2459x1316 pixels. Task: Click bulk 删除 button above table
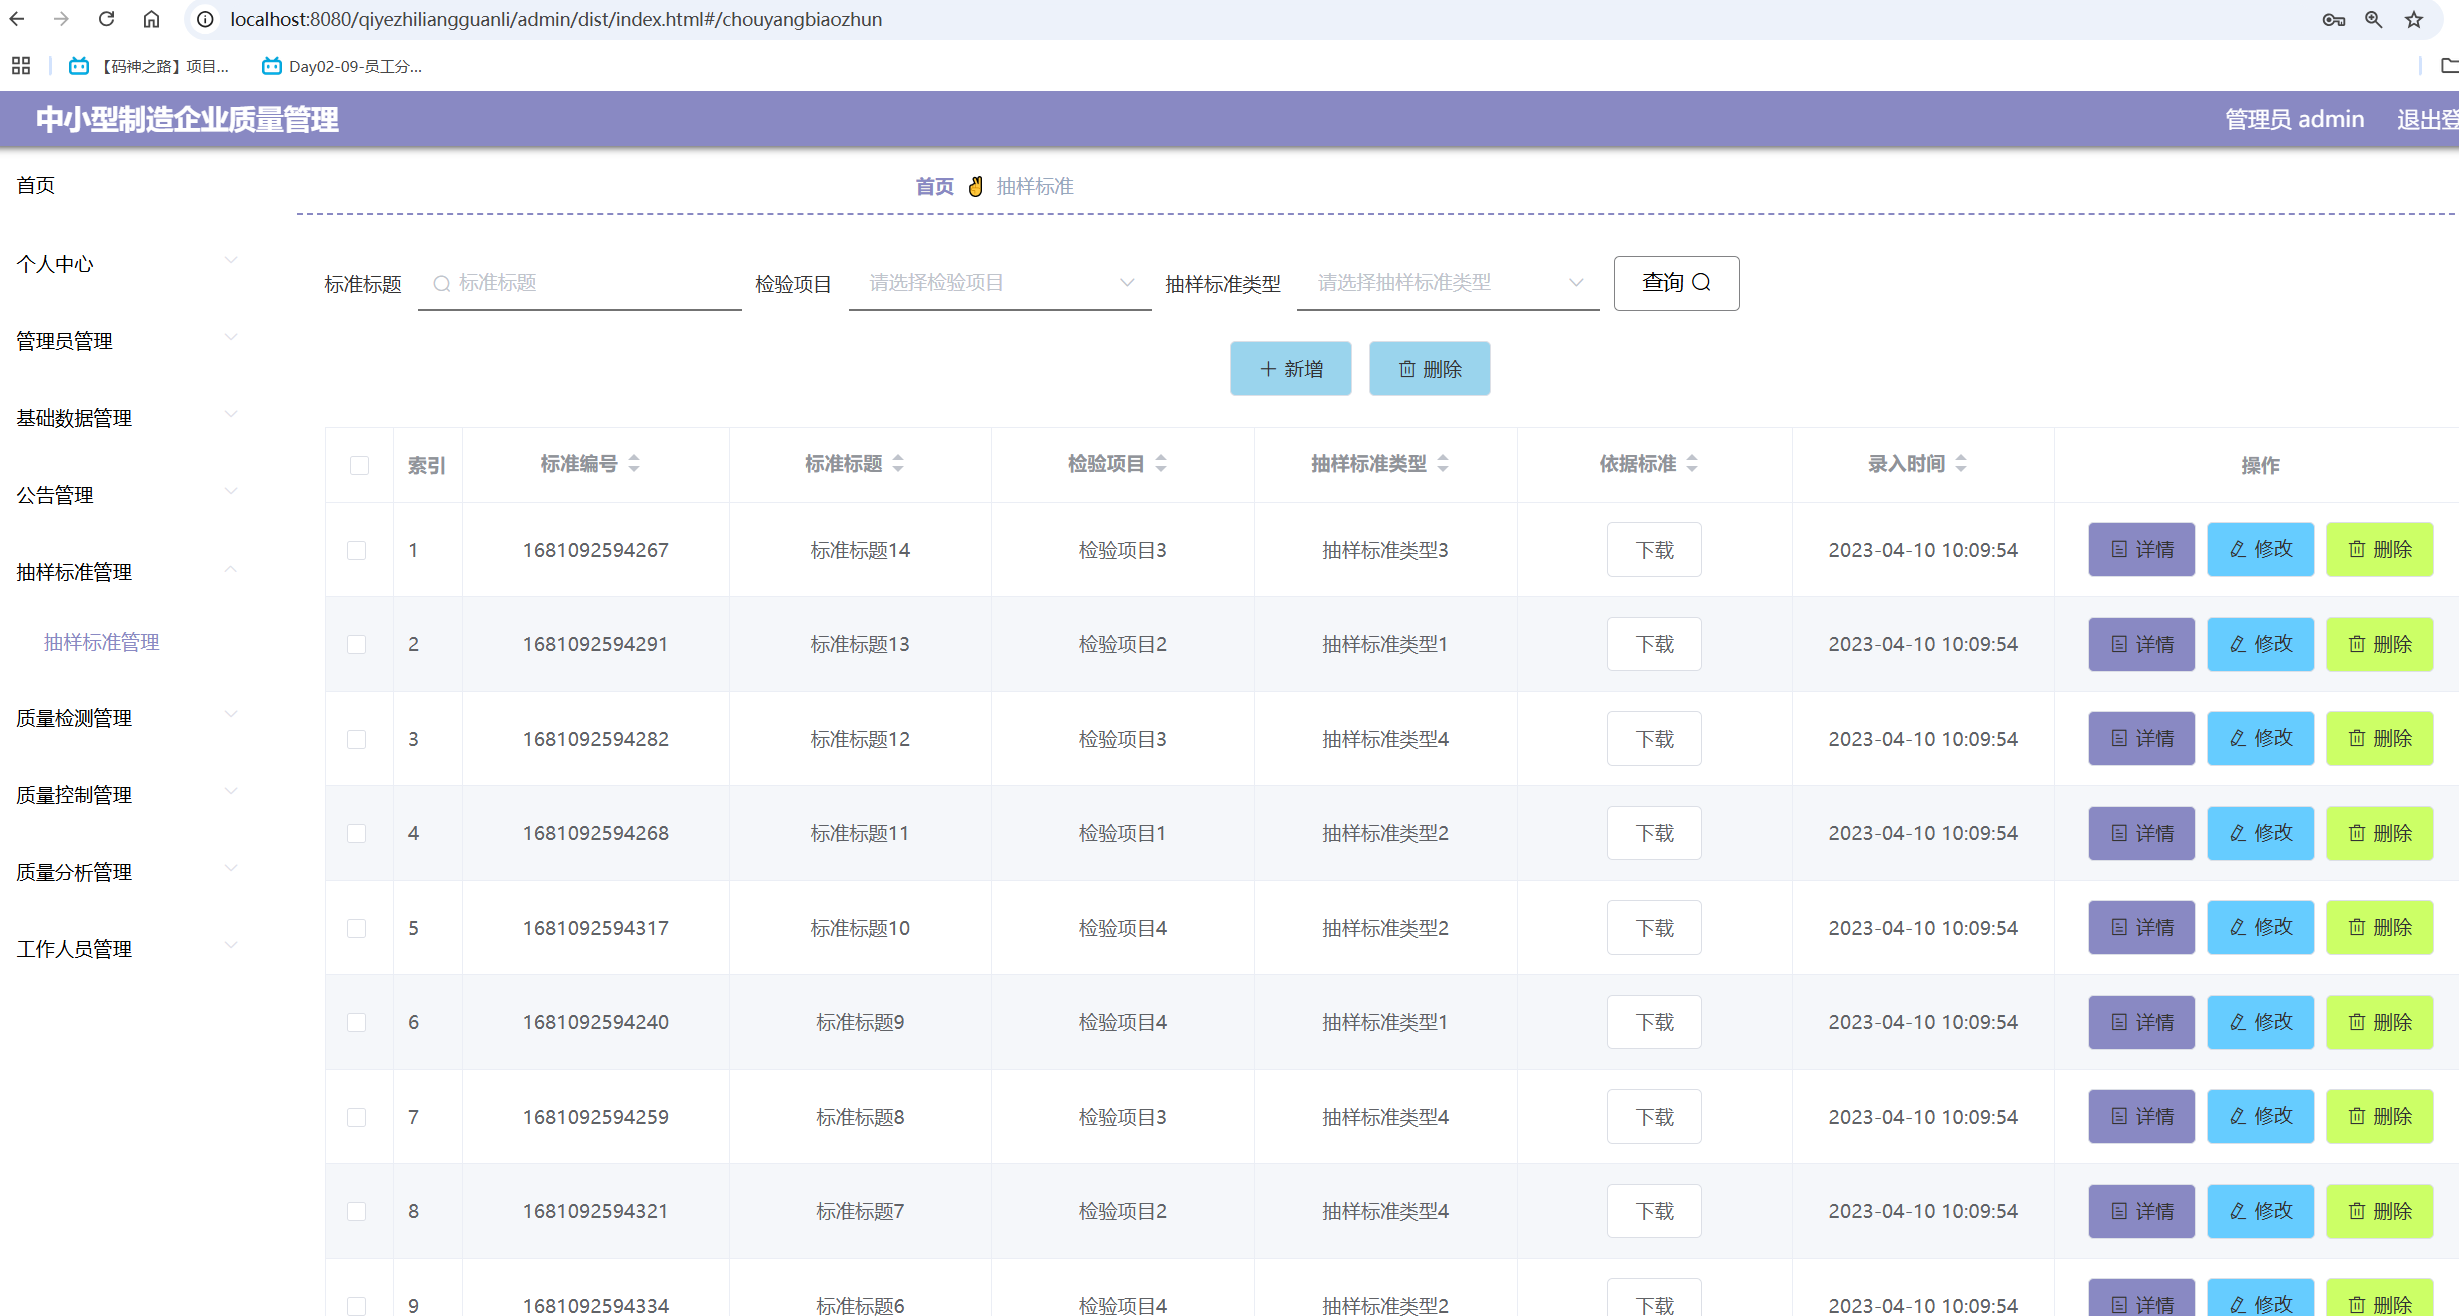[1429, 368]
